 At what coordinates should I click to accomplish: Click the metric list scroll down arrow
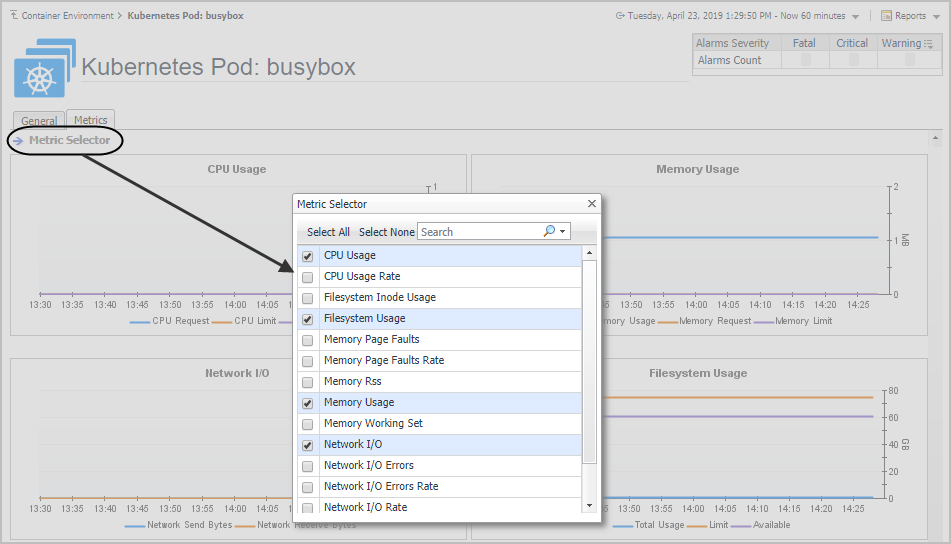click(589, 506)
